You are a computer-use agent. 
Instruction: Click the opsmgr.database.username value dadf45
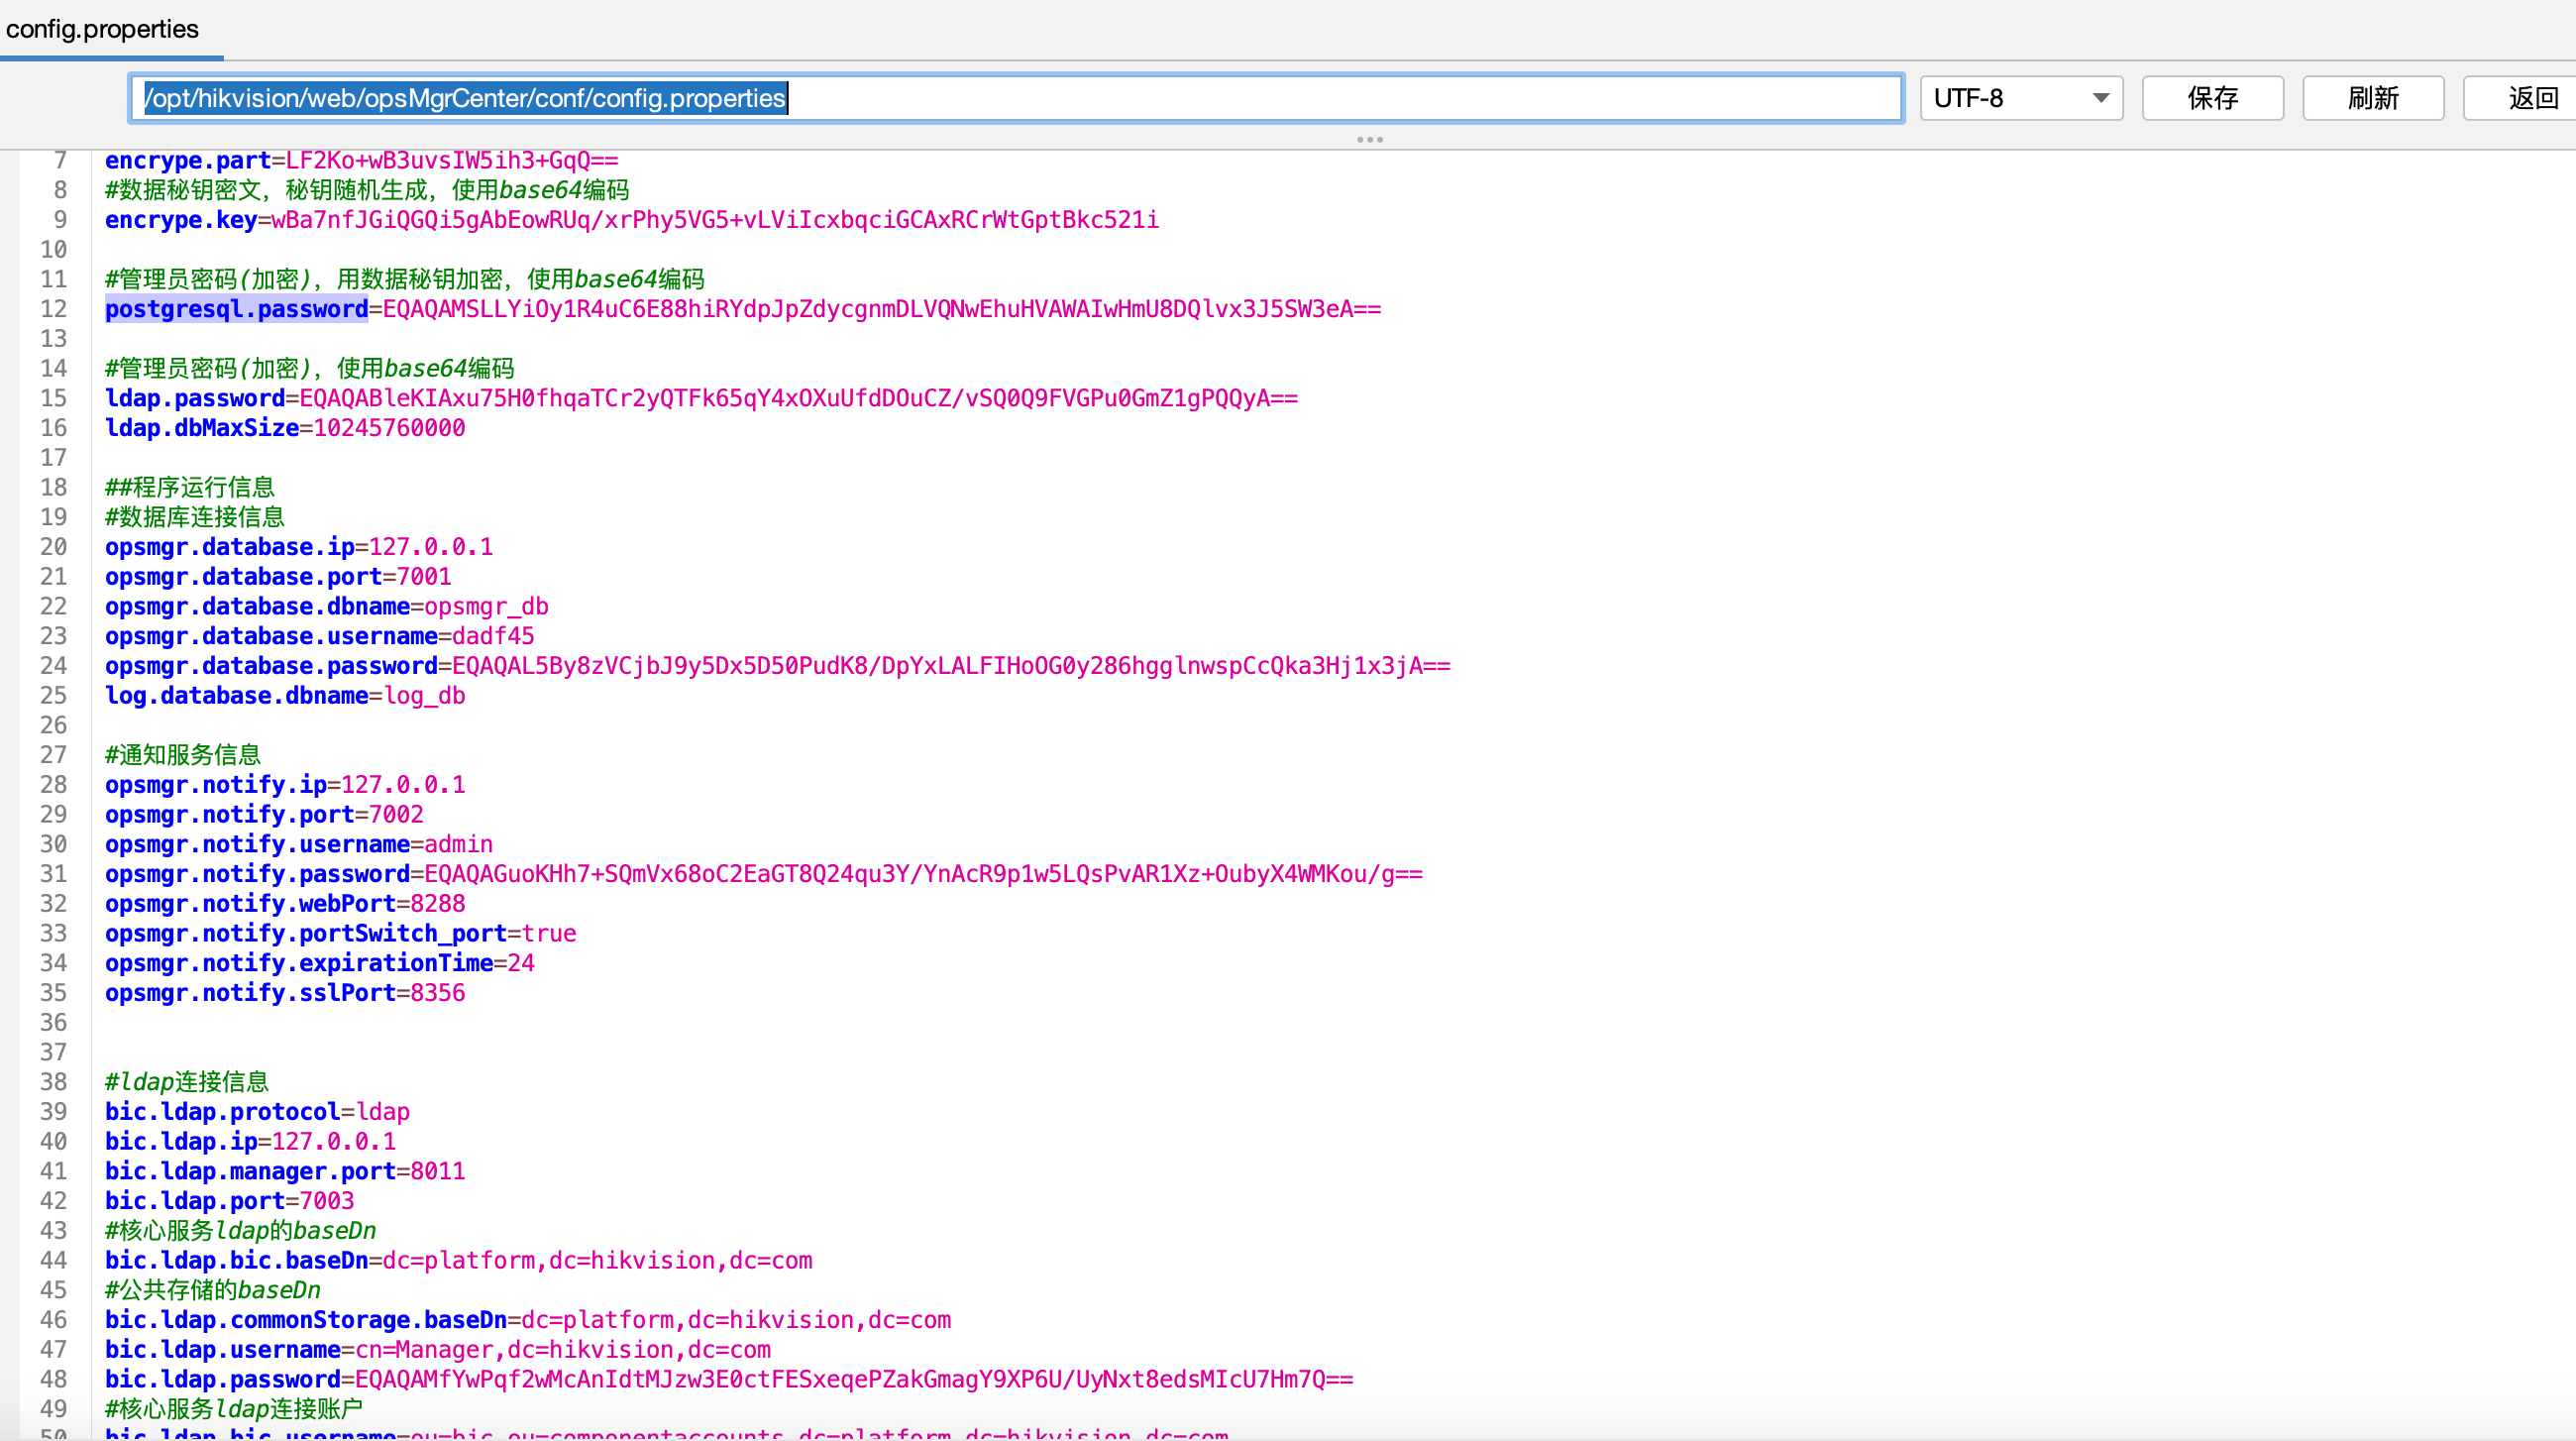click(x=493, y=636)
